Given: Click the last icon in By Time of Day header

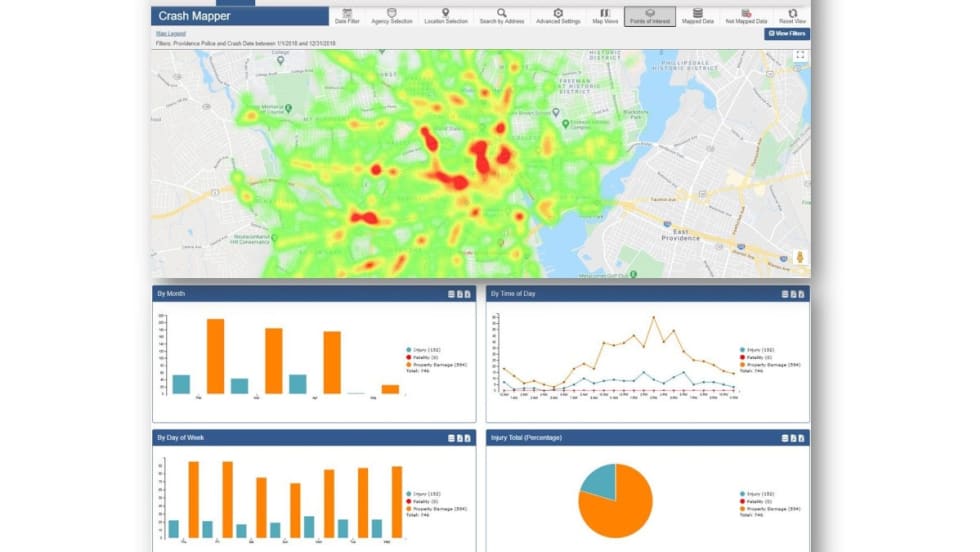Looking at the screenshot, I should 801,294.
